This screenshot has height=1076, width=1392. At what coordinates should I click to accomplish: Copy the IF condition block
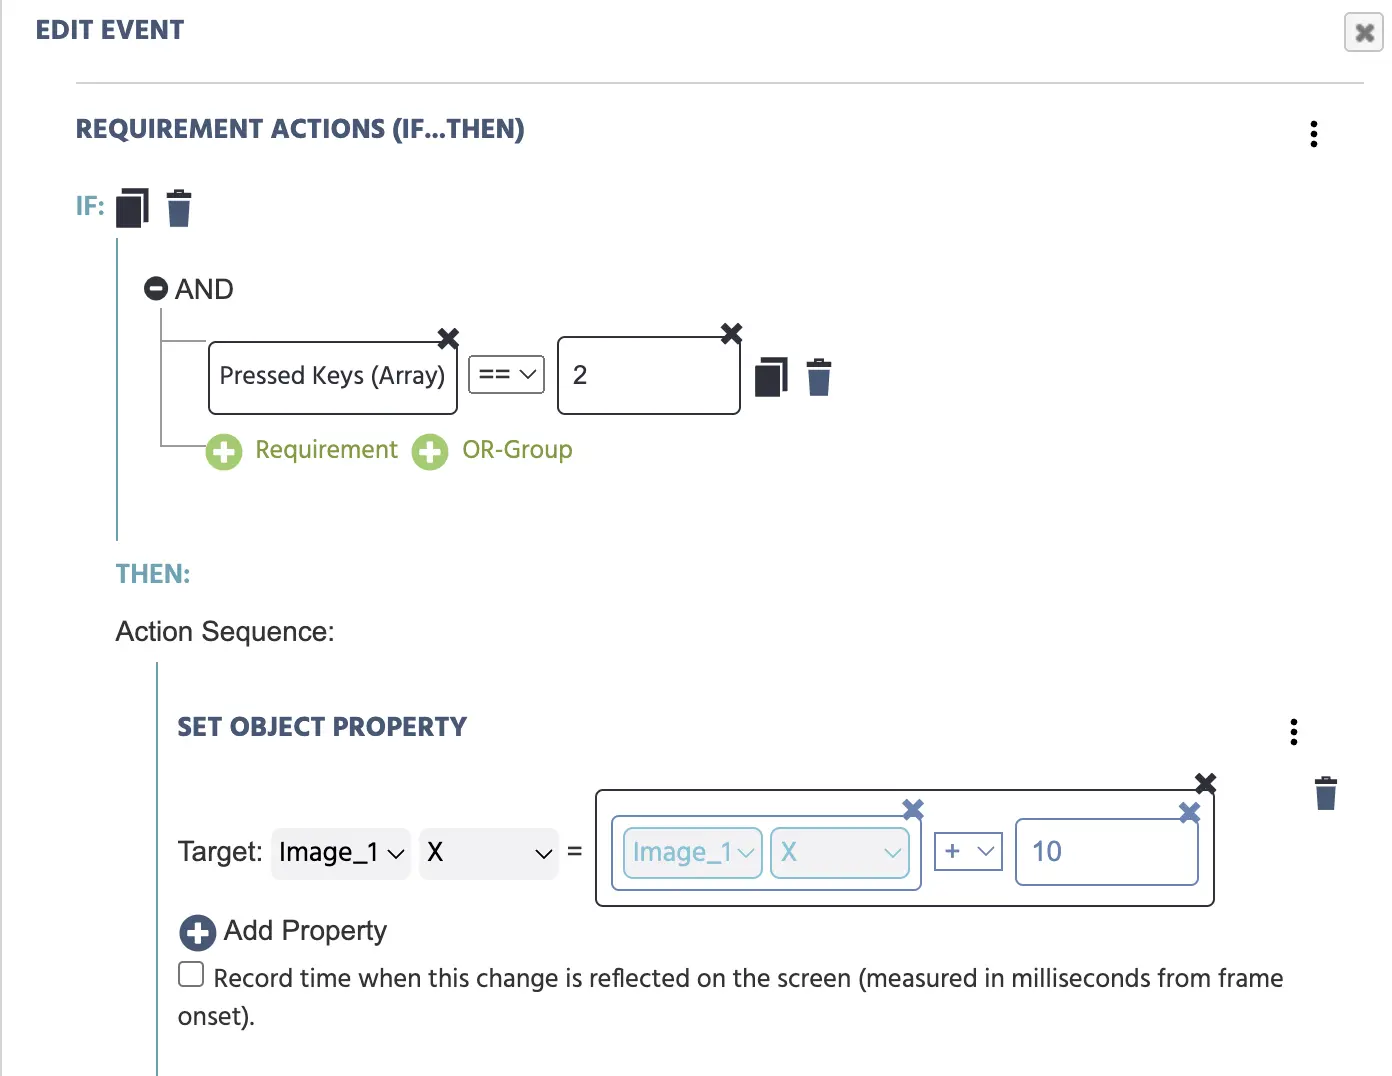pyautogui.click(x=132, y=208)
